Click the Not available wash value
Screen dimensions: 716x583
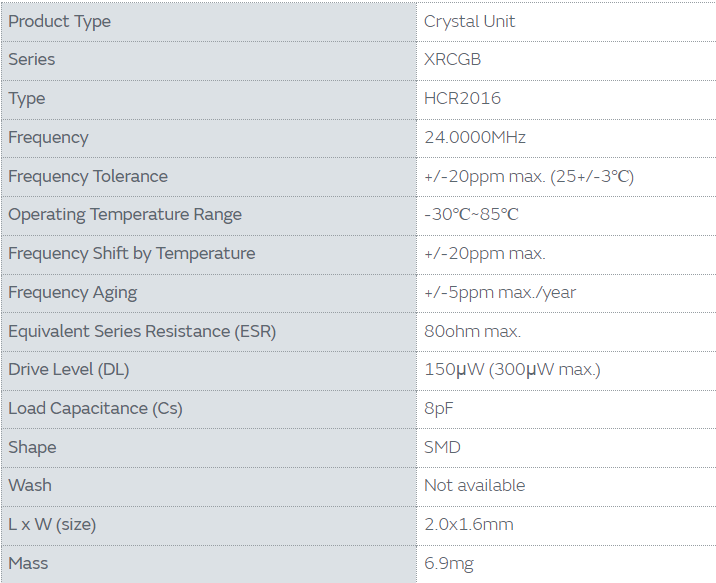point(474,485)
